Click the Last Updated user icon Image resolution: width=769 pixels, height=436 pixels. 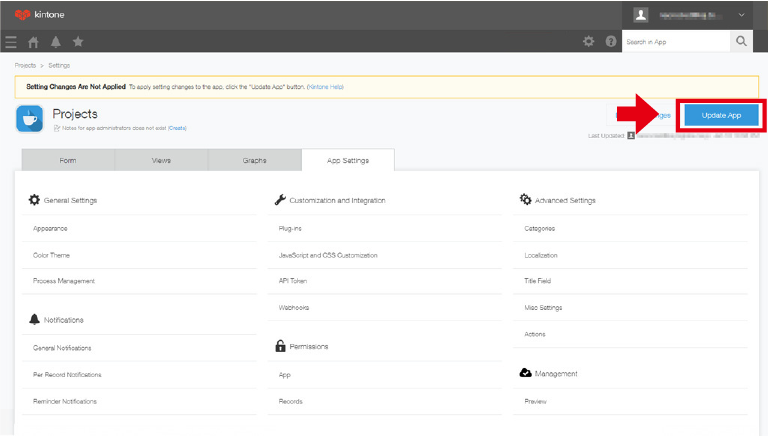click(631, 135)
